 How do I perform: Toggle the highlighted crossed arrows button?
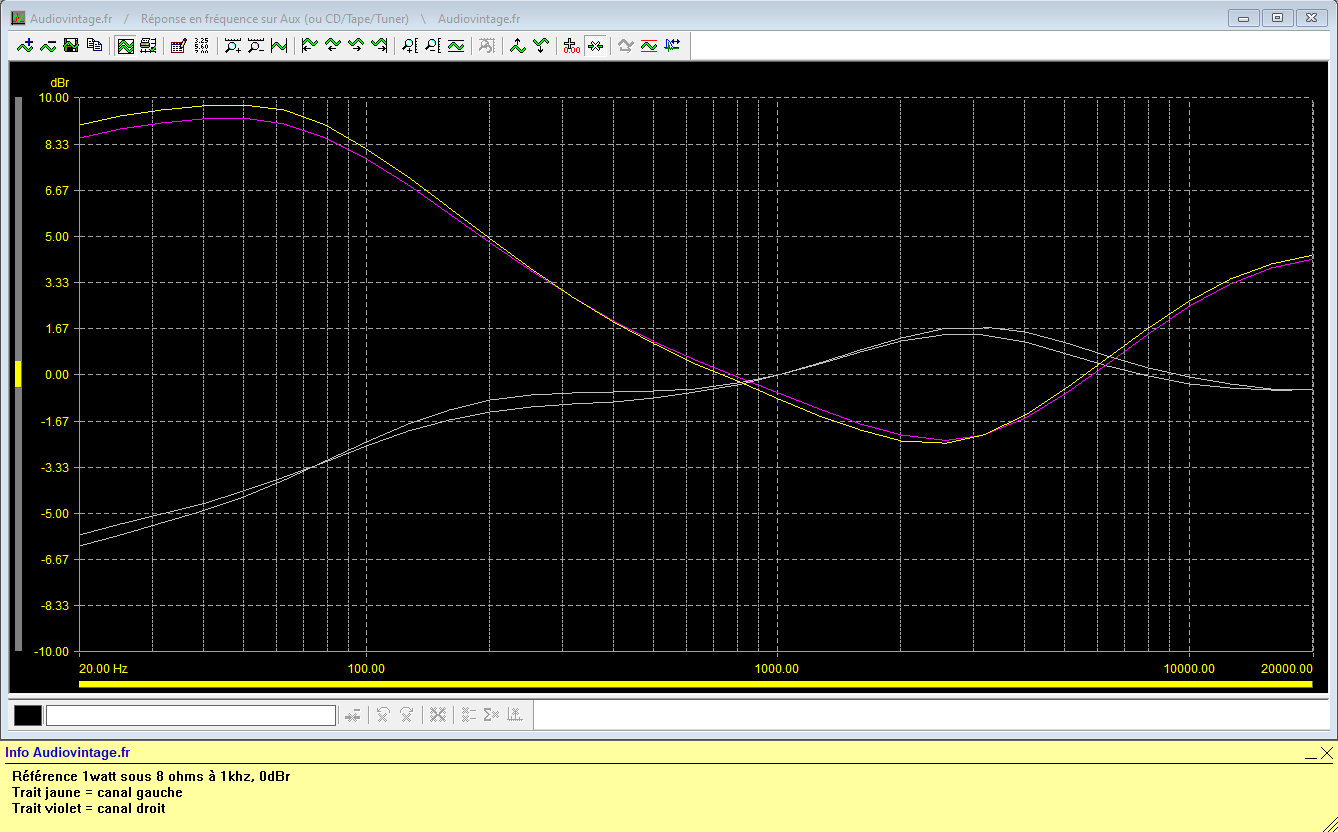click(595, 45)
